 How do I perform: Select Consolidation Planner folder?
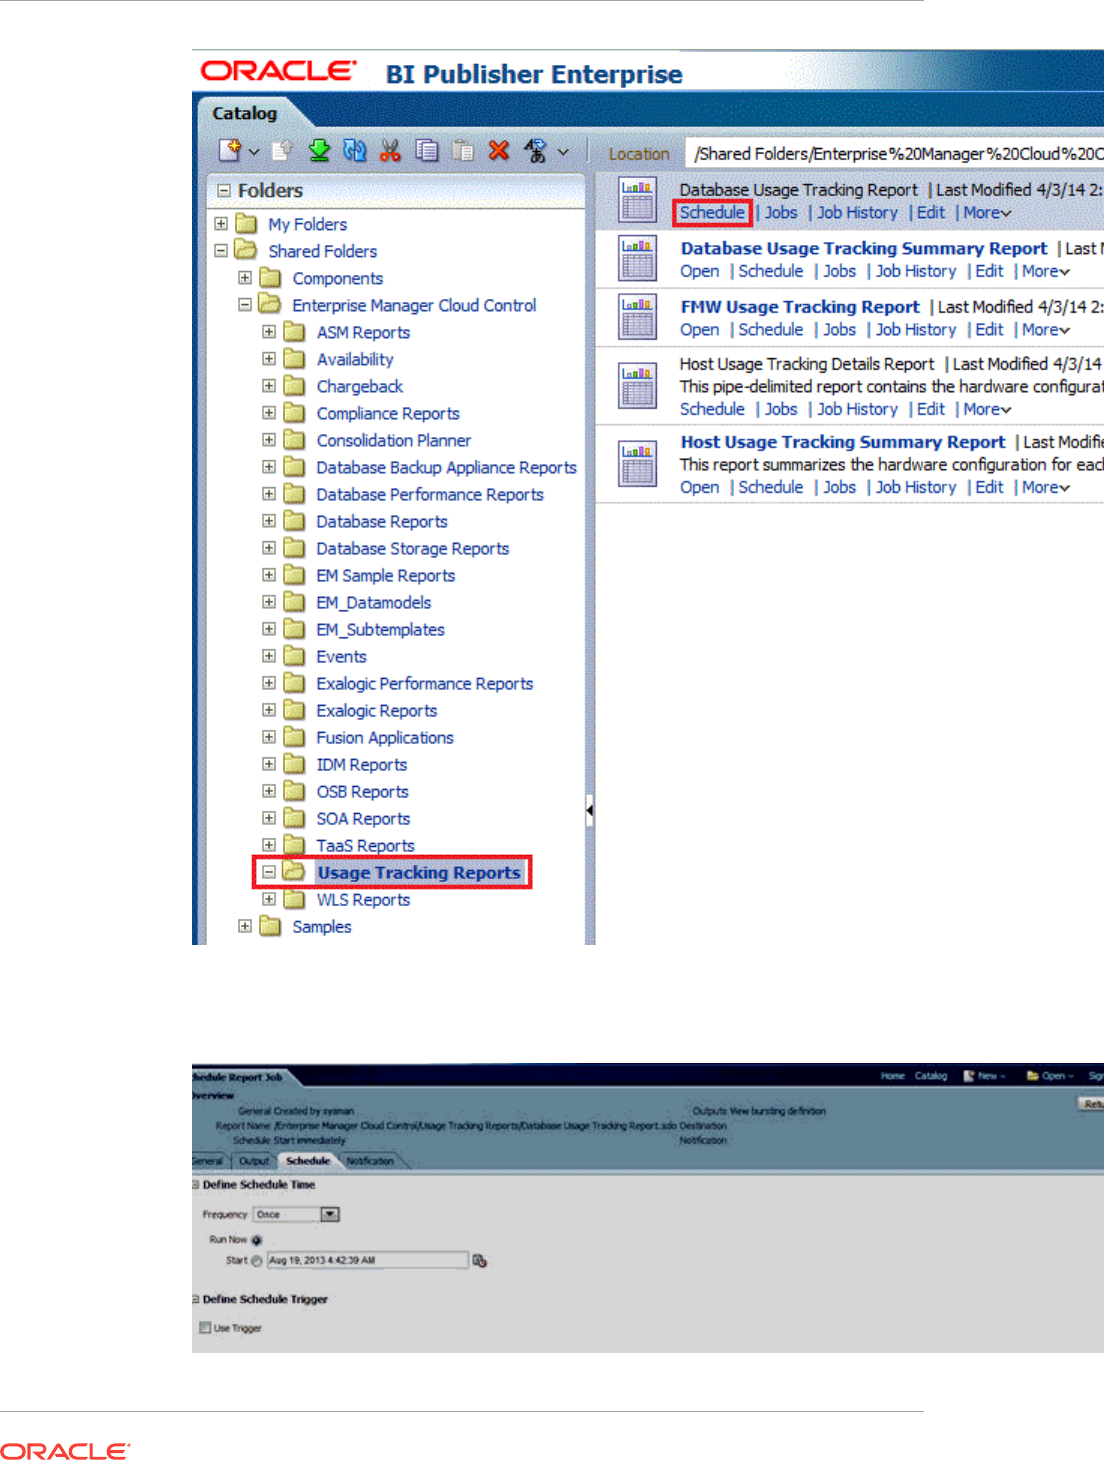(x=394, y=440)
